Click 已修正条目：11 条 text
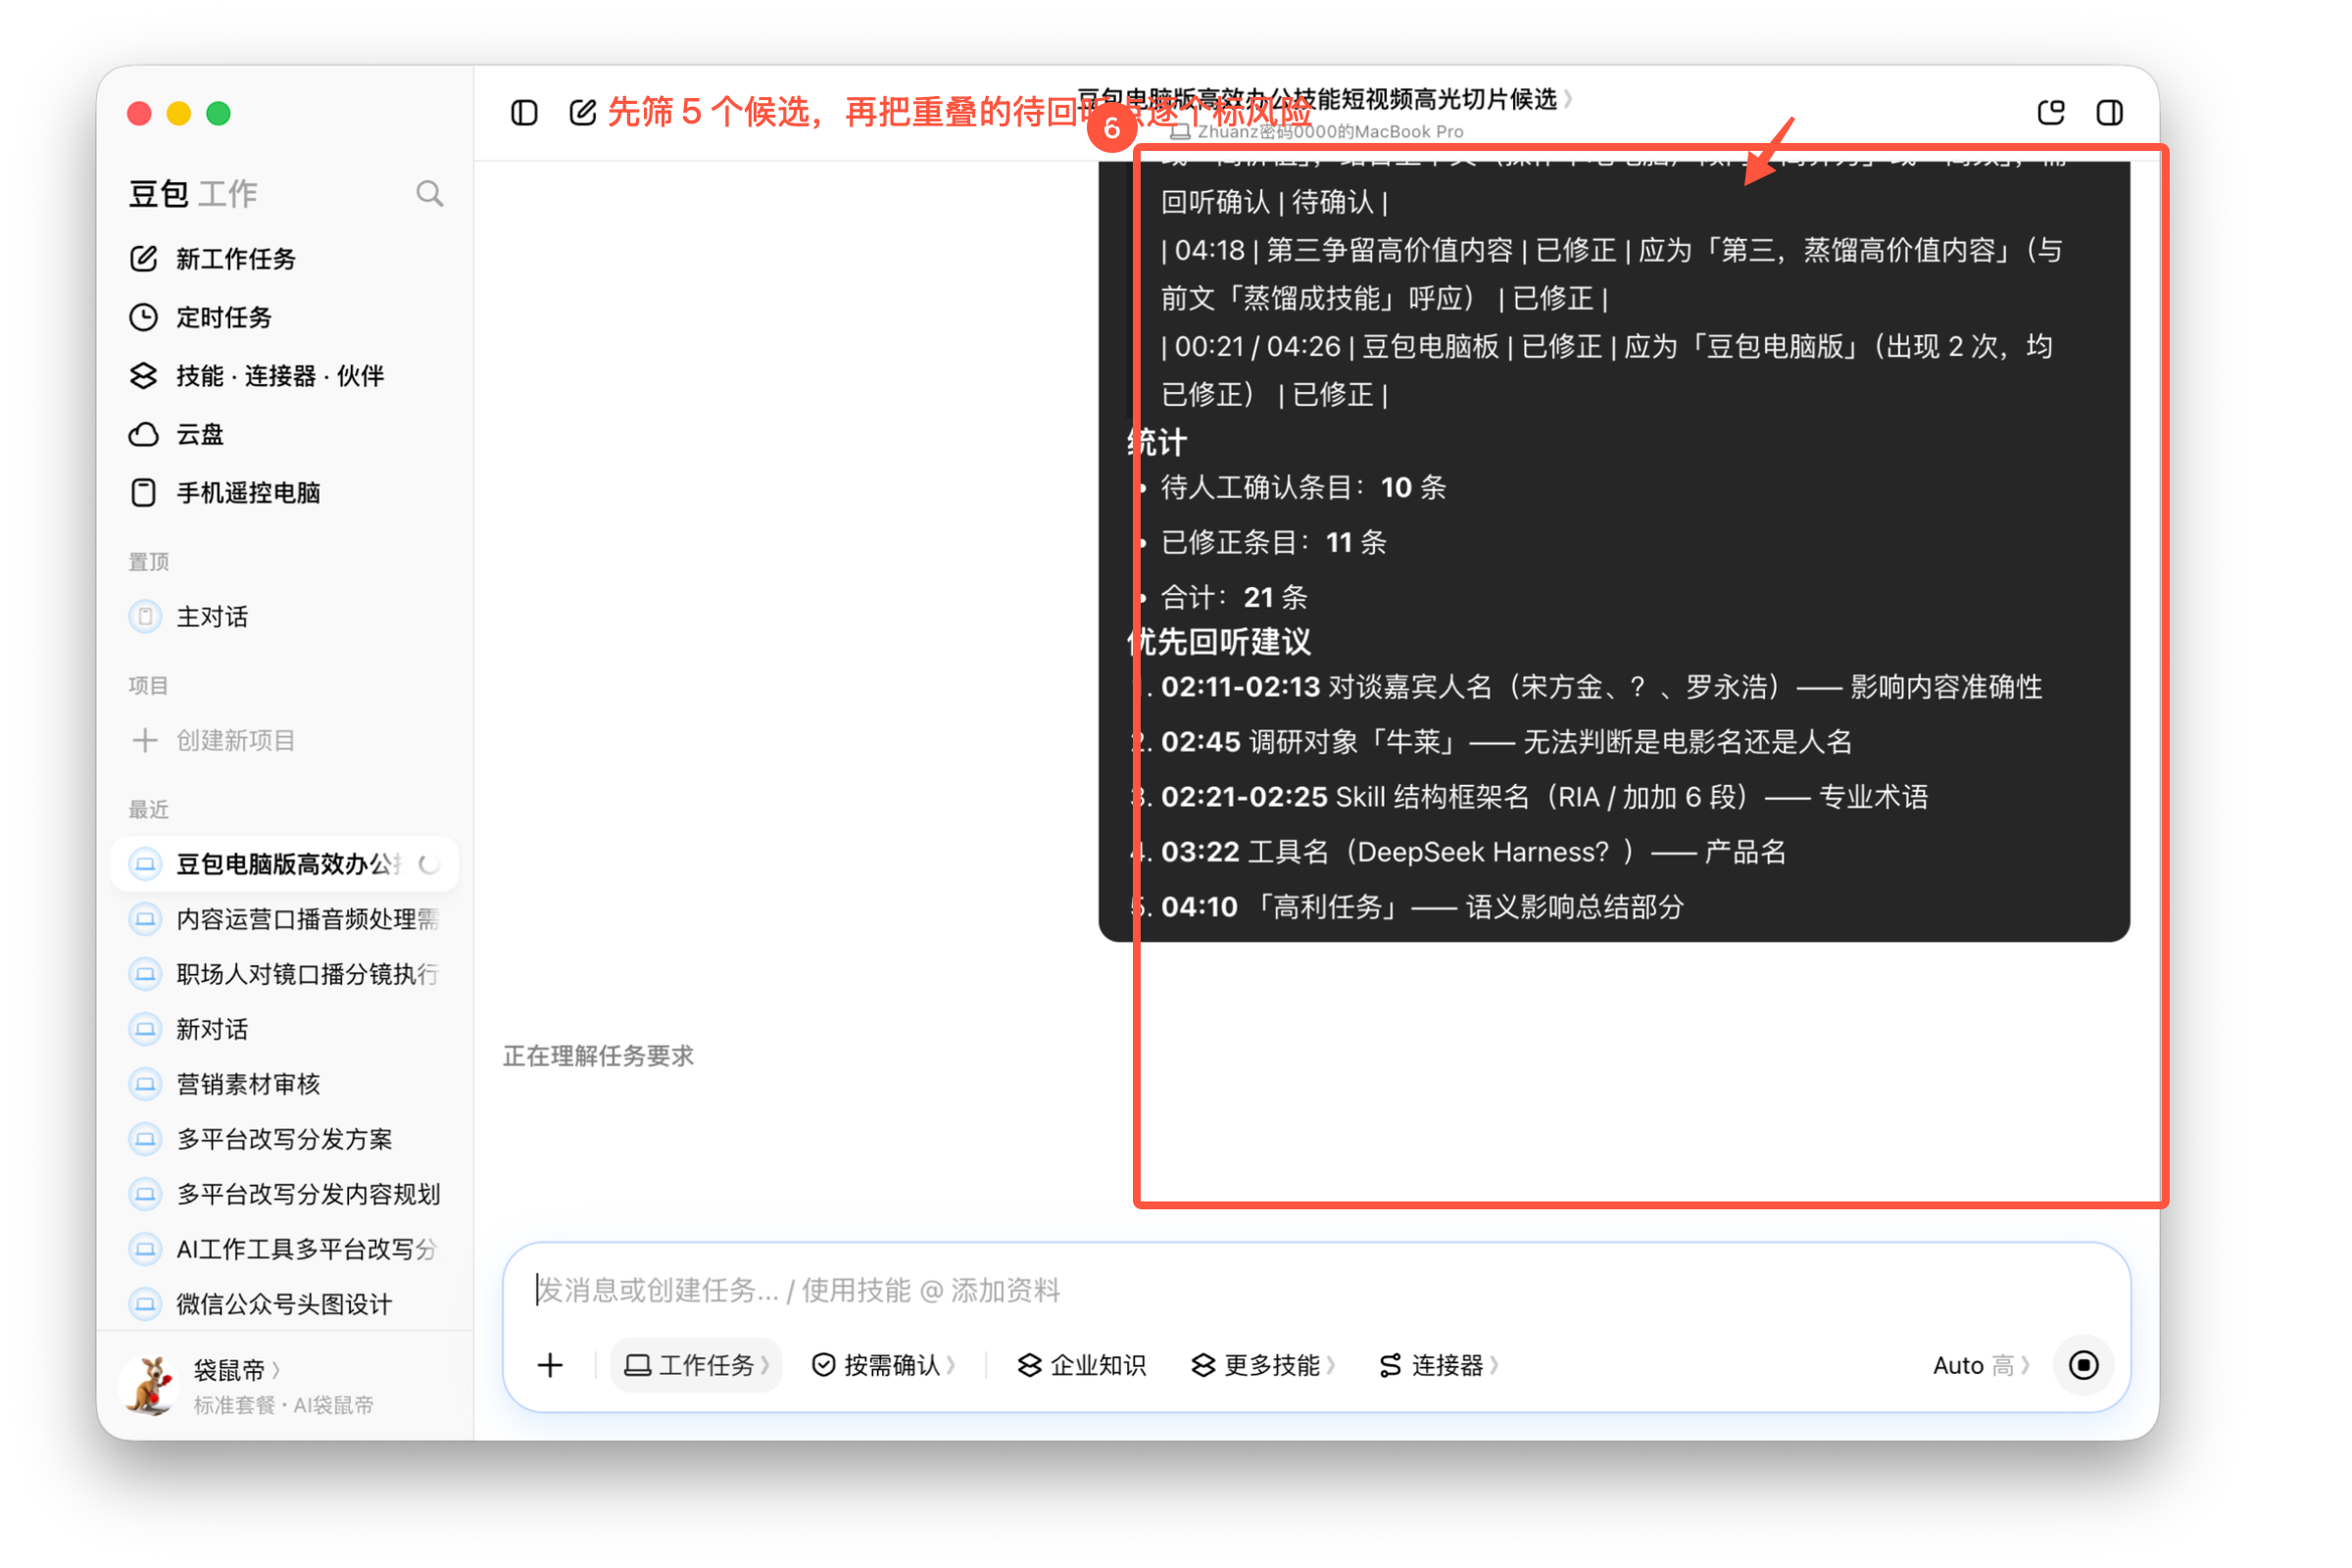This screenshot has height=1568, width=2352. tap(1274, 543)
